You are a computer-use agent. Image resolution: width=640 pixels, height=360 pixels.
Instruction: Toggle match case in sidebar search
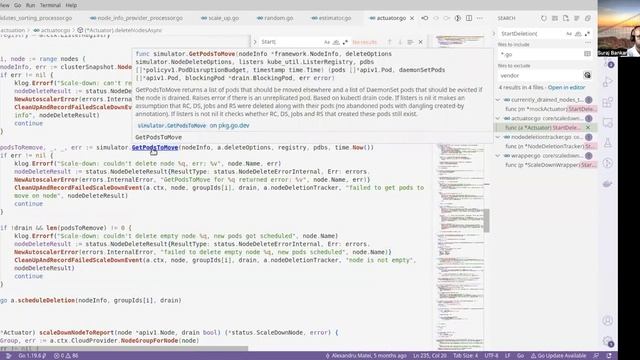(x=569, y=33)
